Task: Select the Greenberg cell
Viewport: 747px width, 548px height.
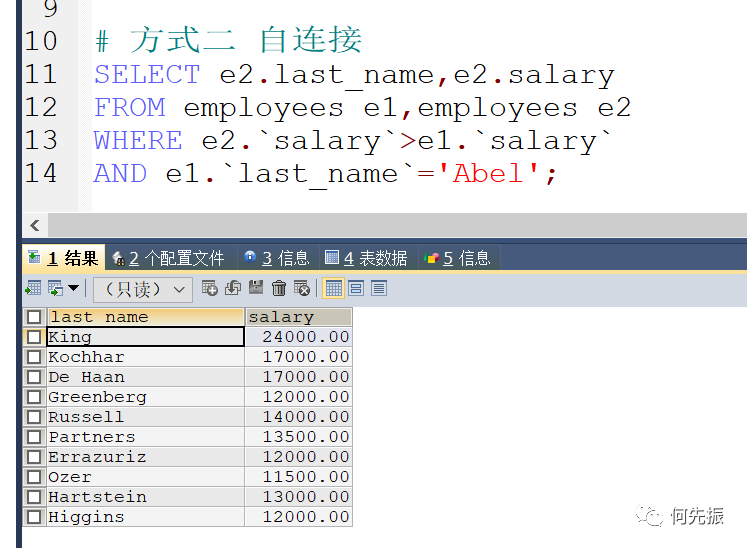Action: 146,397
